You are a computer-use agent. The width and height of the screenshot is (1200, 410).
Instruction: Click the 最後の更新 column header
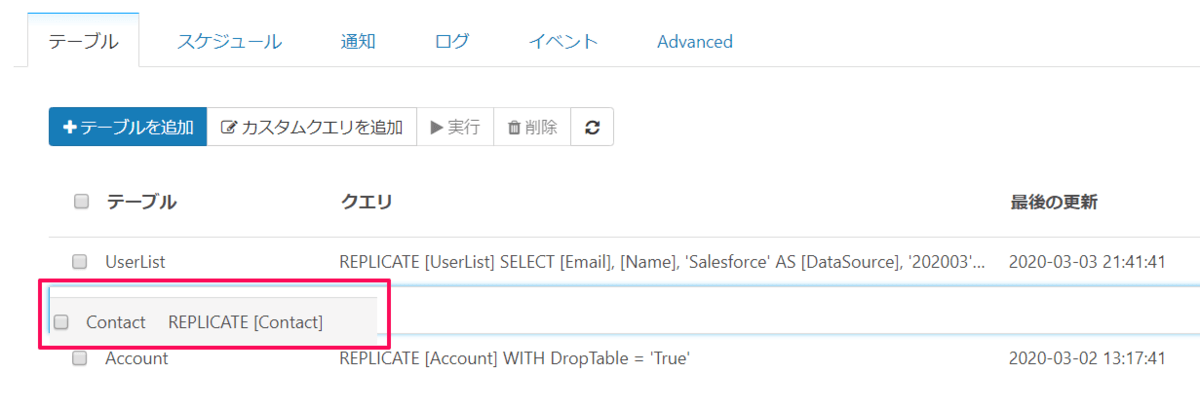[x=1054, y=202]
